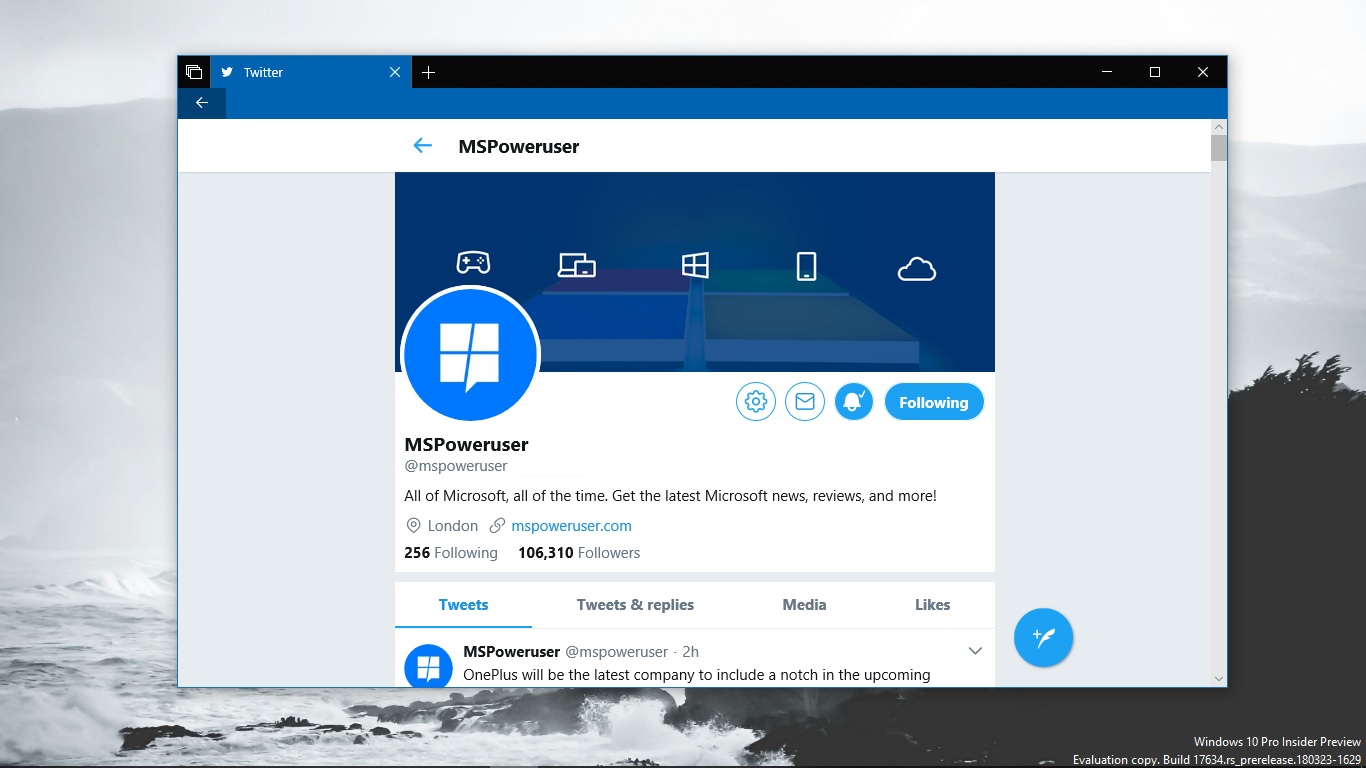Screen dimensions: 1366x768
Task: View the 106,310 Followers list
Action: coord(579,553)
